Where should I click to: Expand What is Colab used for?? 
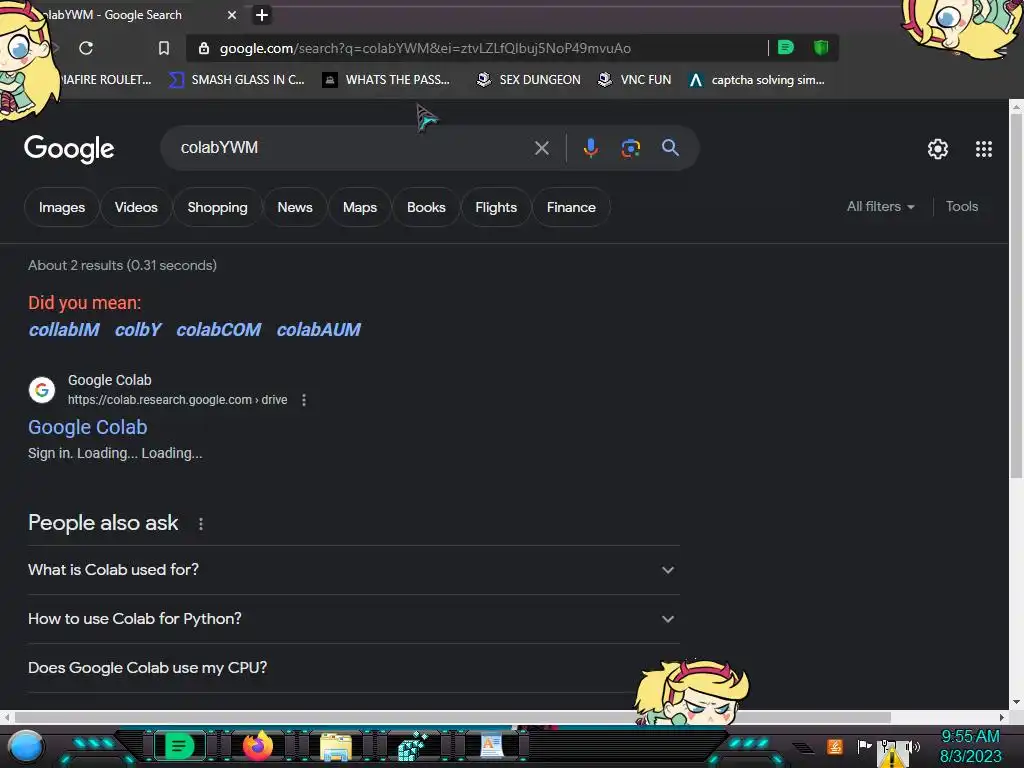pos(353,570)
